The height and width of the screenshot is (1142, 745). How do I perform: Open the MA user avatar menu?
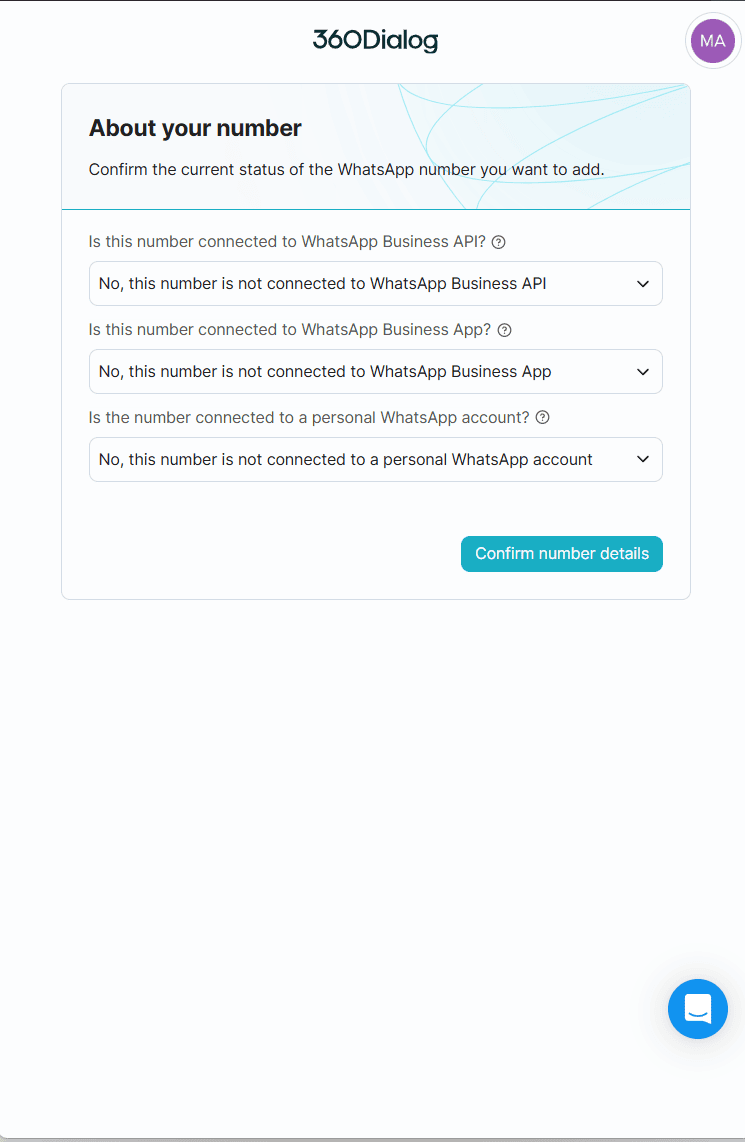712,41
